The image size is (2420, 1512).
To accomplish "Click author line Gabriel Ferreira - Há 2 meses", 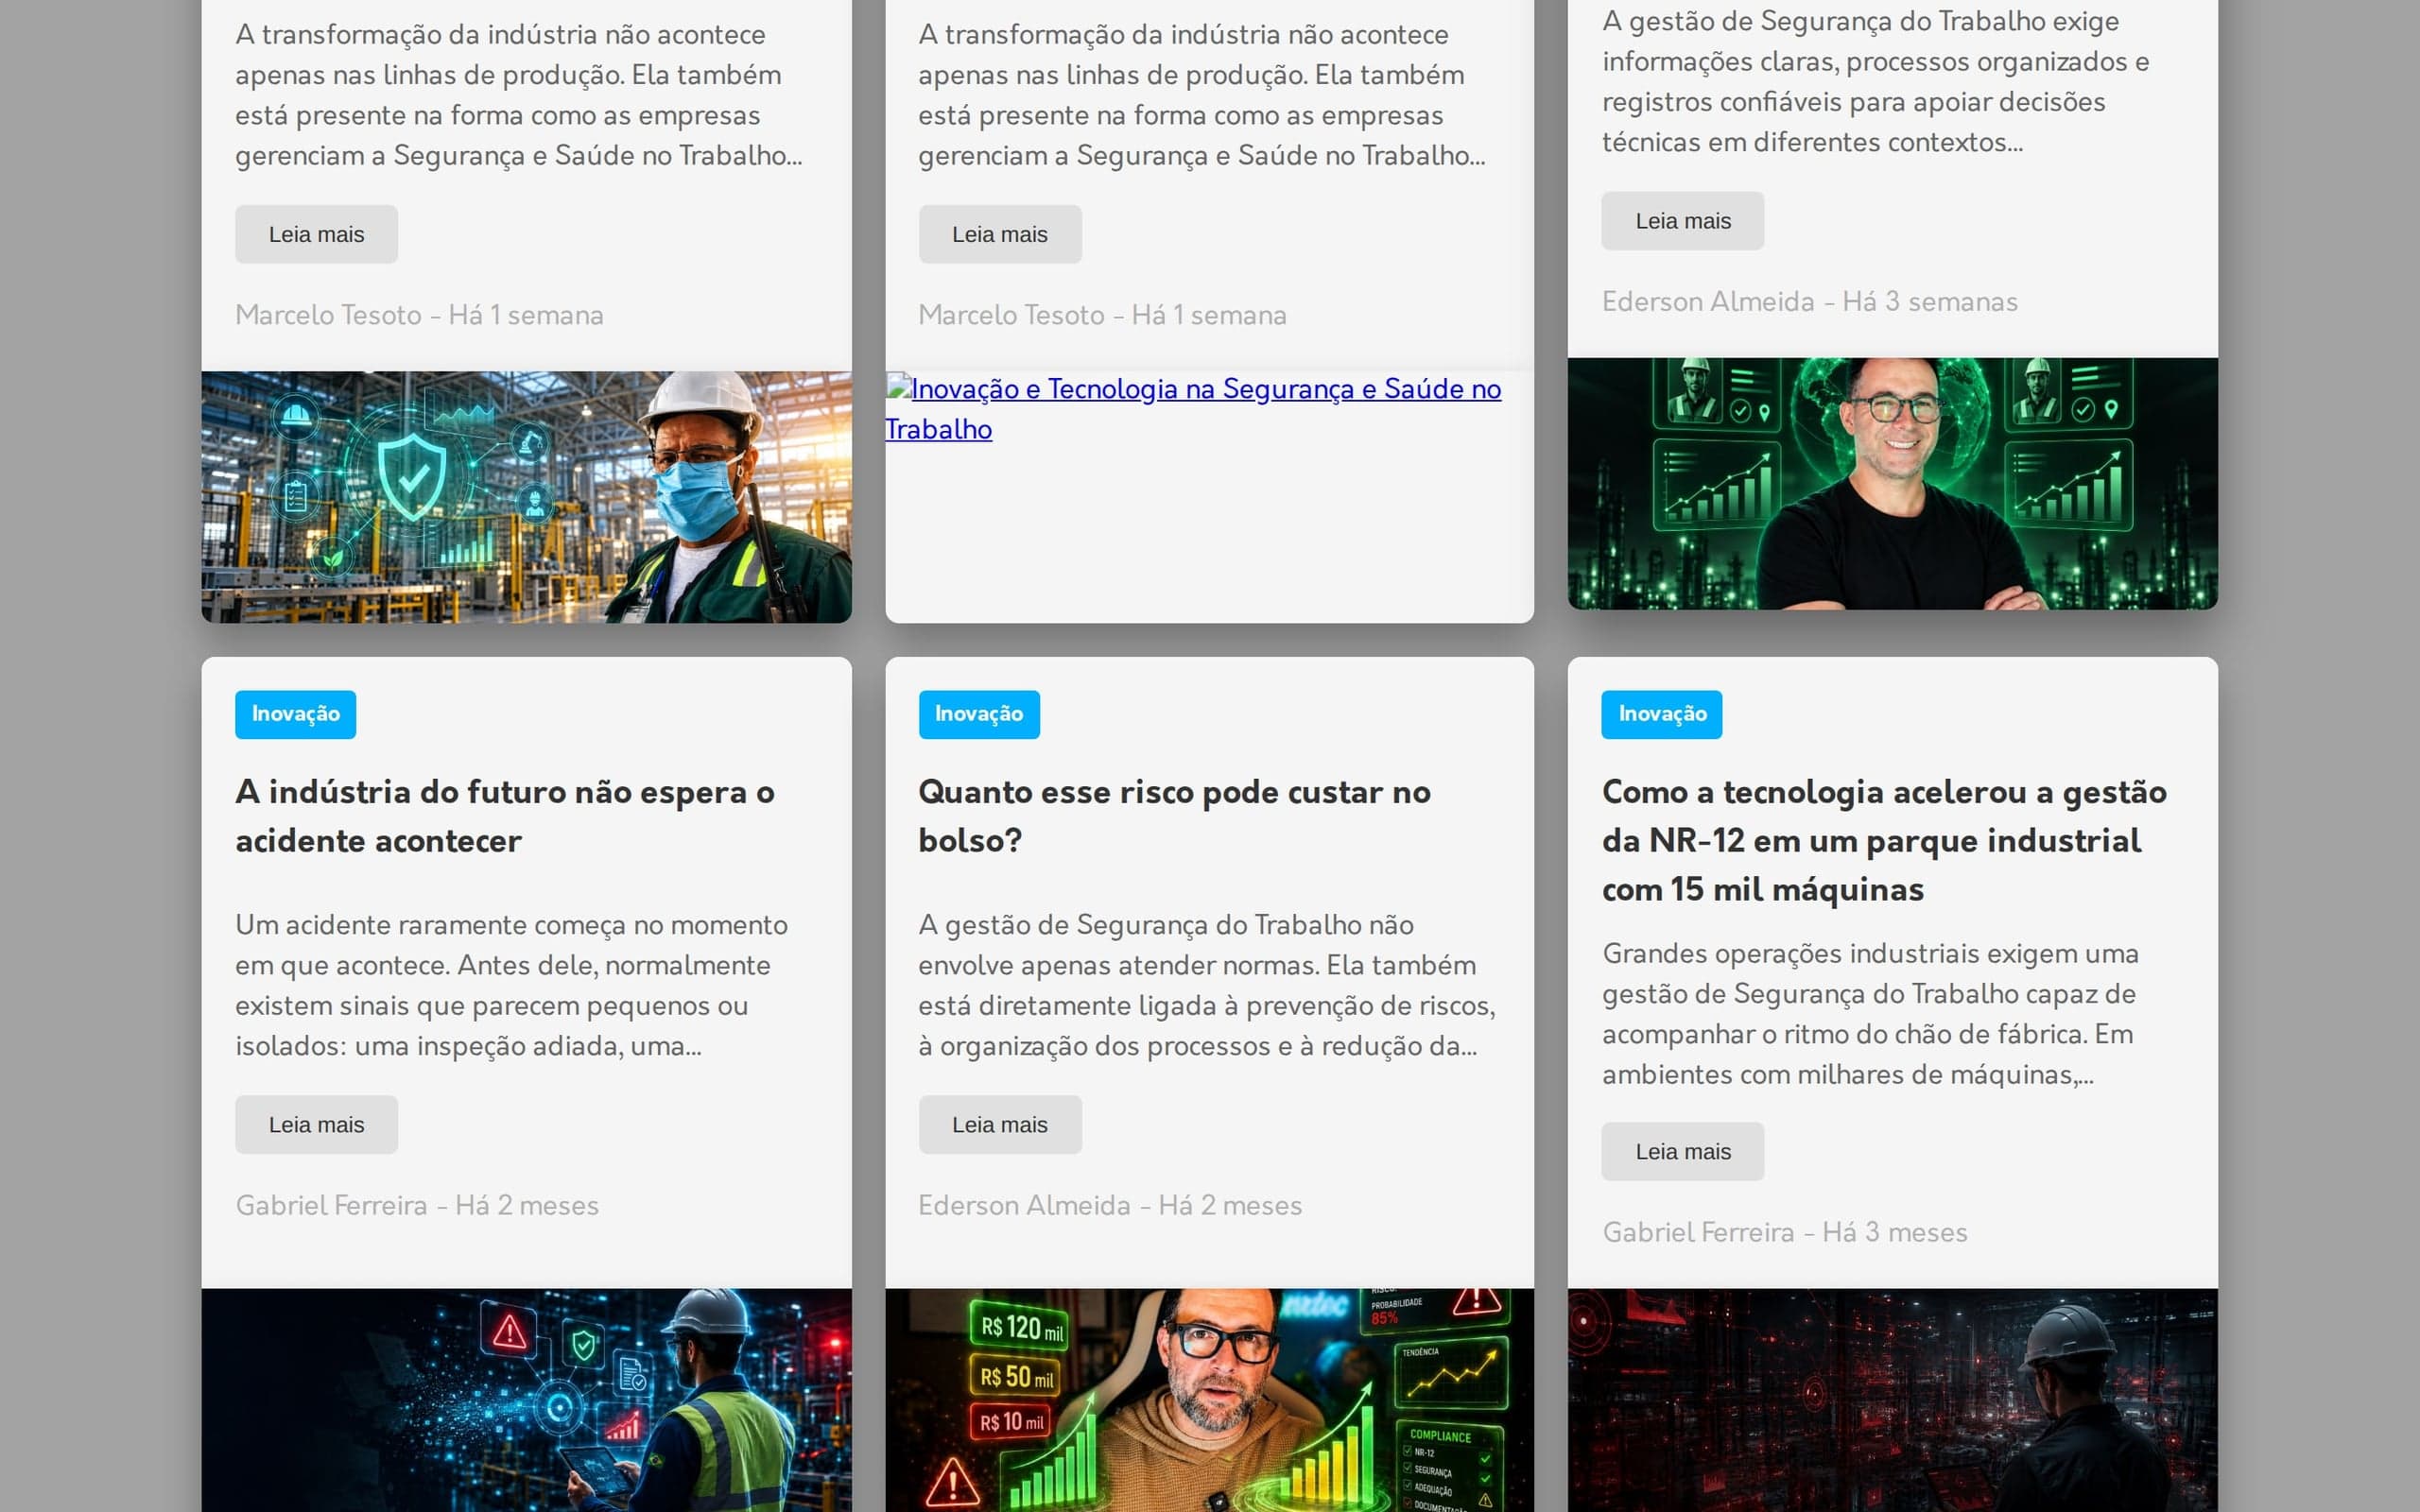I will pos(417,1205).
